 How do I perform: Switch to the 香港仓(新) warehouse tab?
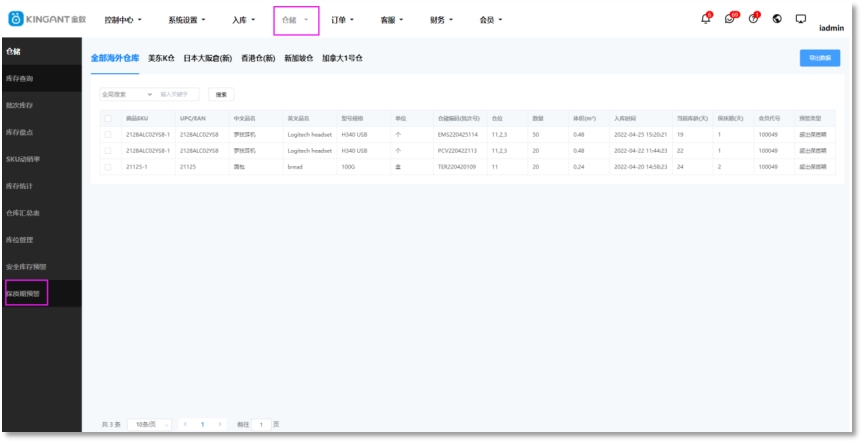pos(258,58)
